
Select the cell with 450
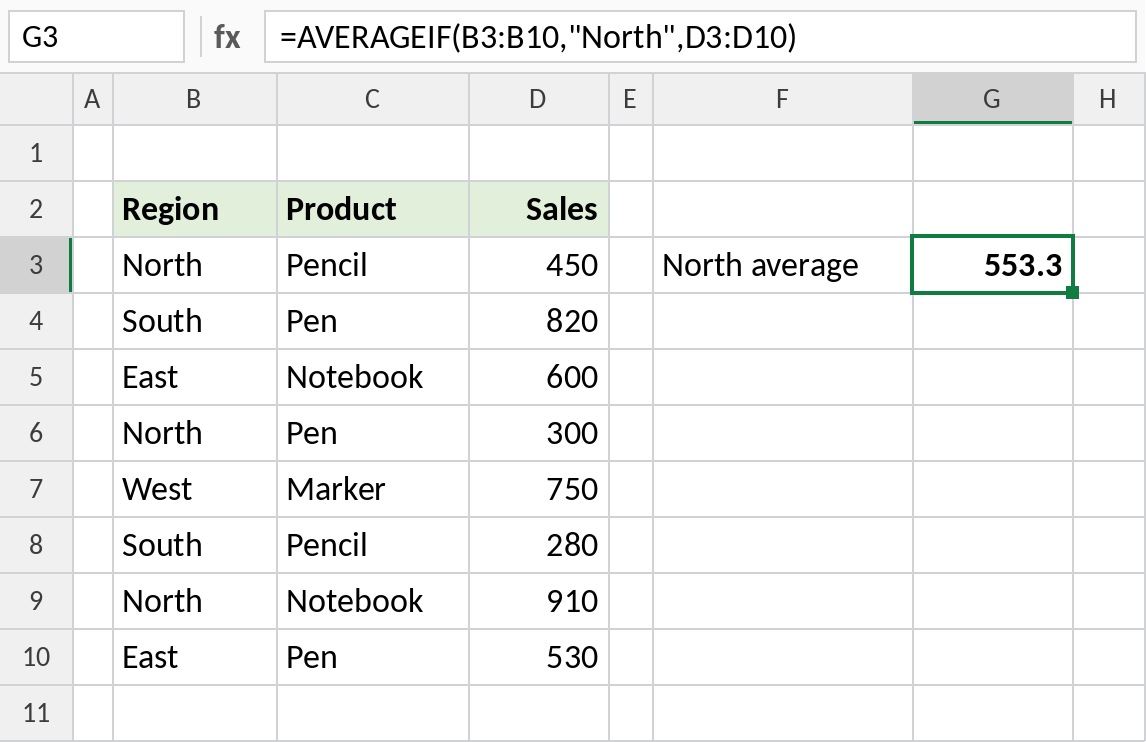pos(539,265)
